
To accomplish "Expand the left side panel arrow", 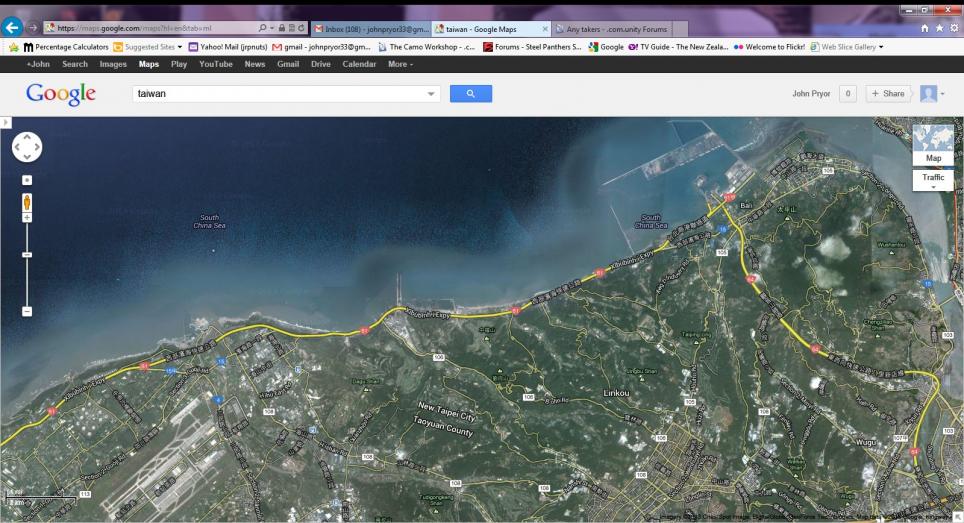I will coord(5,122).
